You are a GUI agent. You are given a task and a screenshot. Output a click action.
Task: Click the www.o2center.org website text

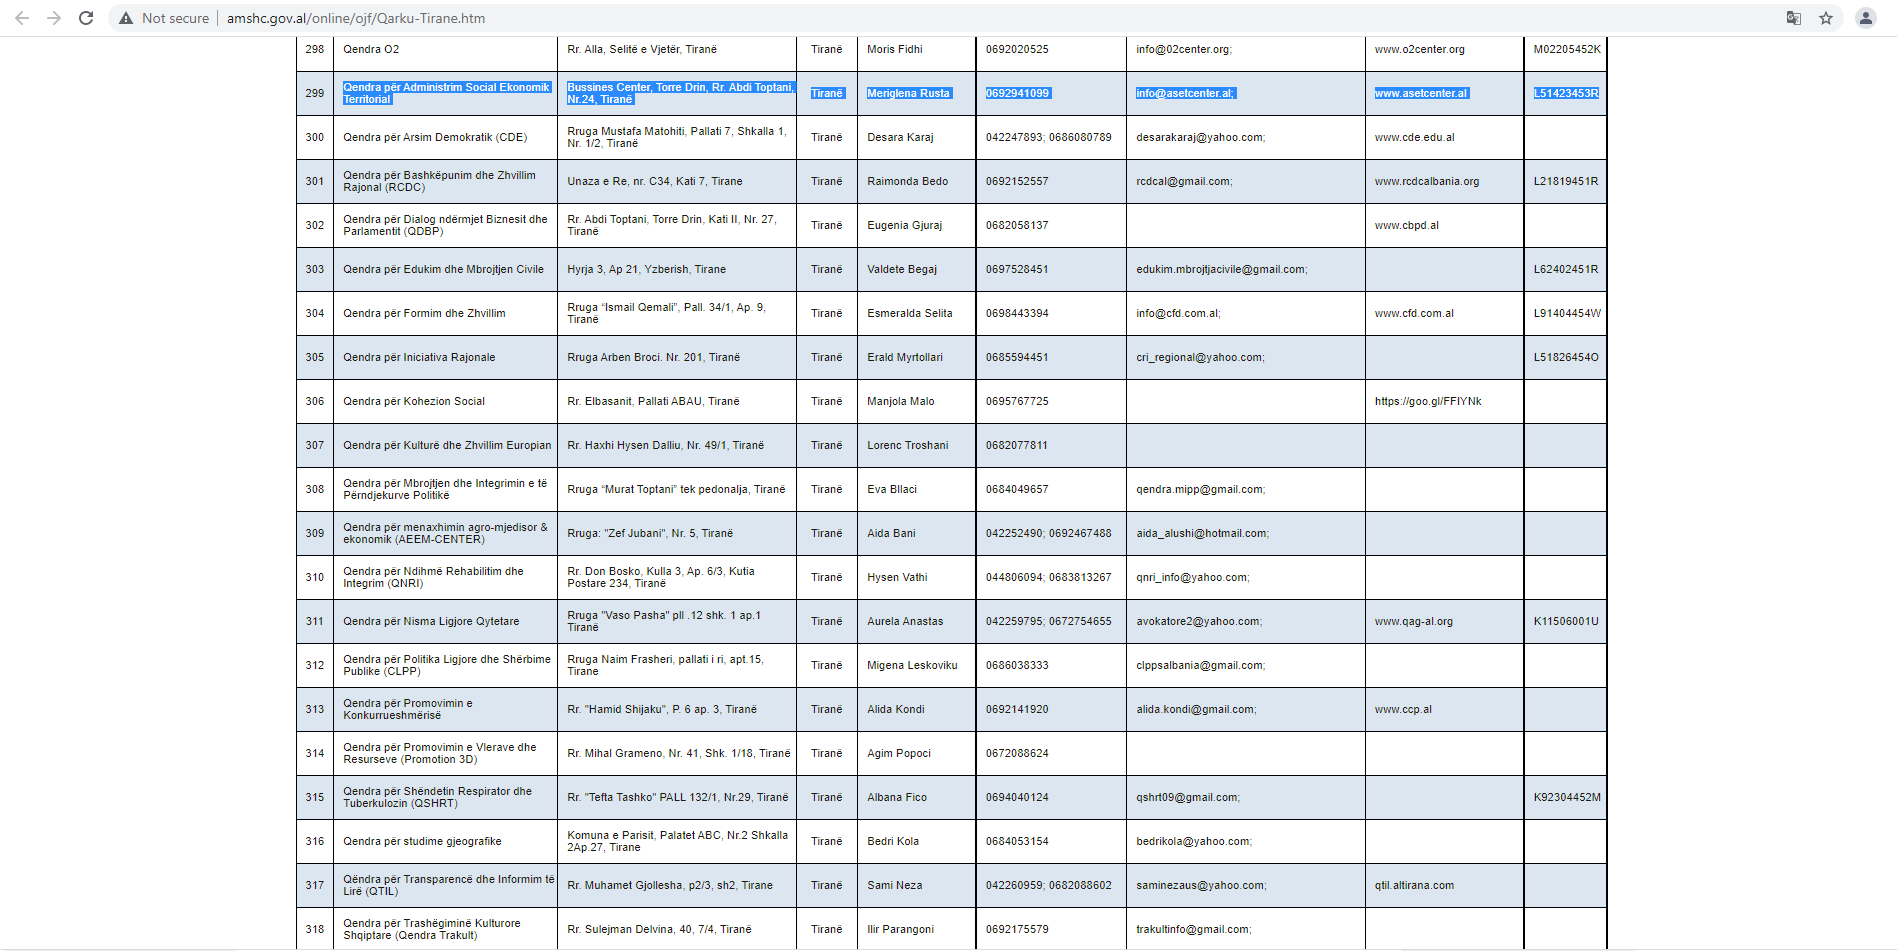pos(1419,50)
